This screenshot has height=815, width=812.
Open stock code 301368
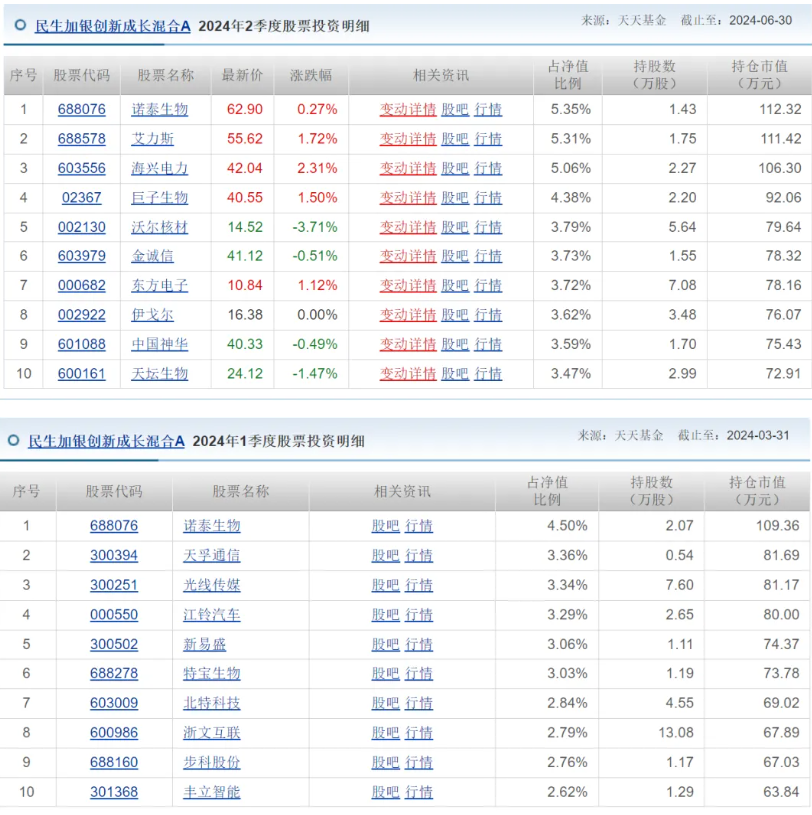(114, 792)
